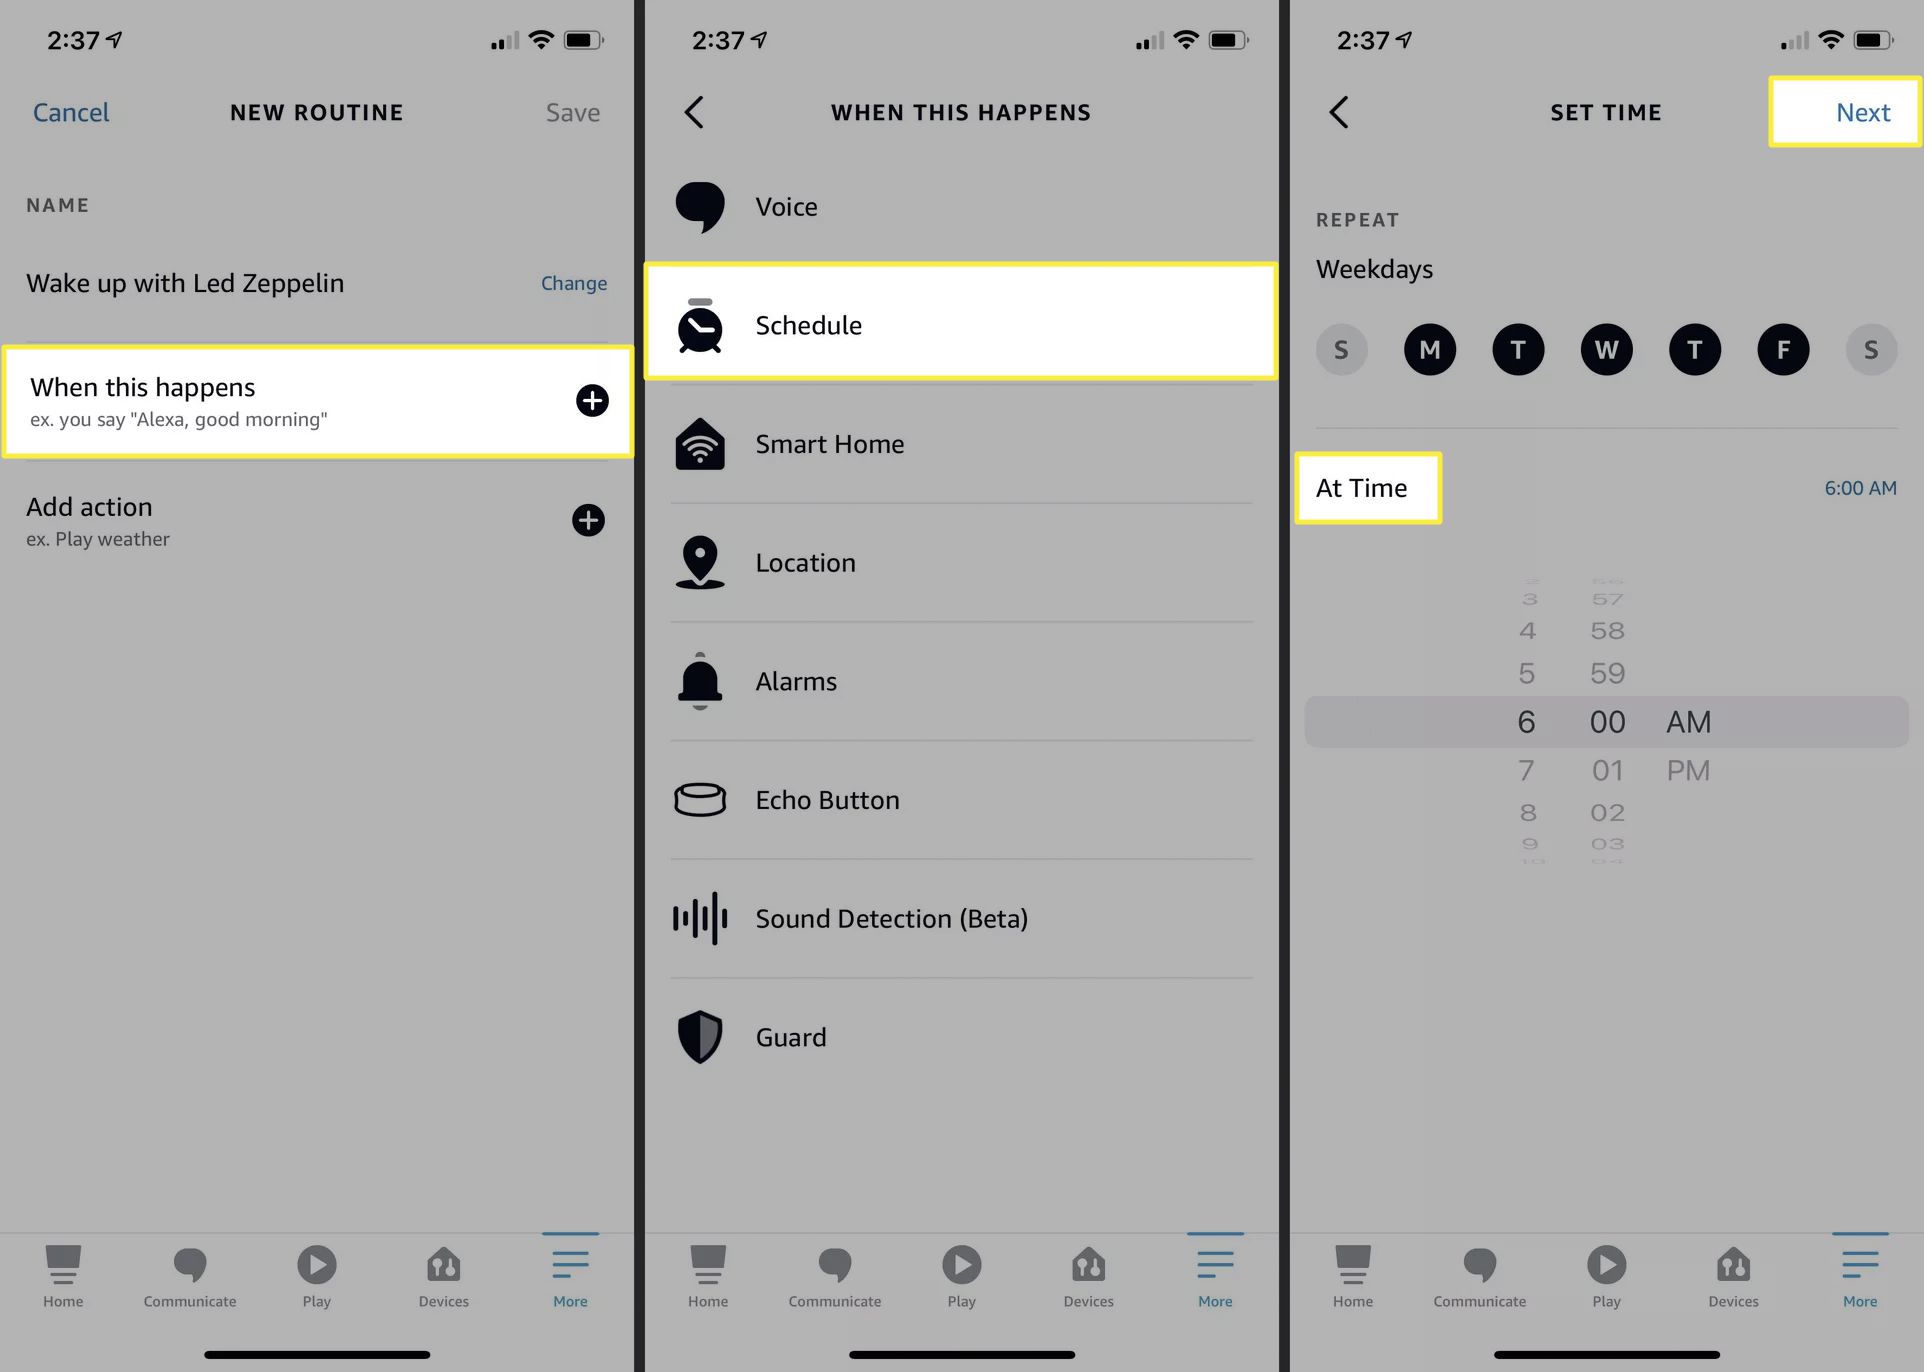The image size is (1924, 1372).
Task: Tap the Cancel button on routine
Action: click(x=70, y=111)
